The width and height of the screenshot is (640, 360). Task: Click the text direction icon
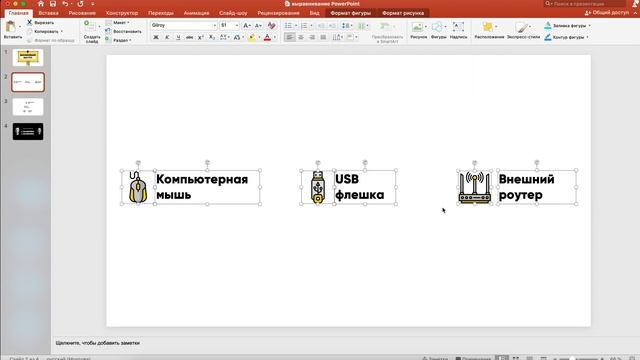point(336,37)
